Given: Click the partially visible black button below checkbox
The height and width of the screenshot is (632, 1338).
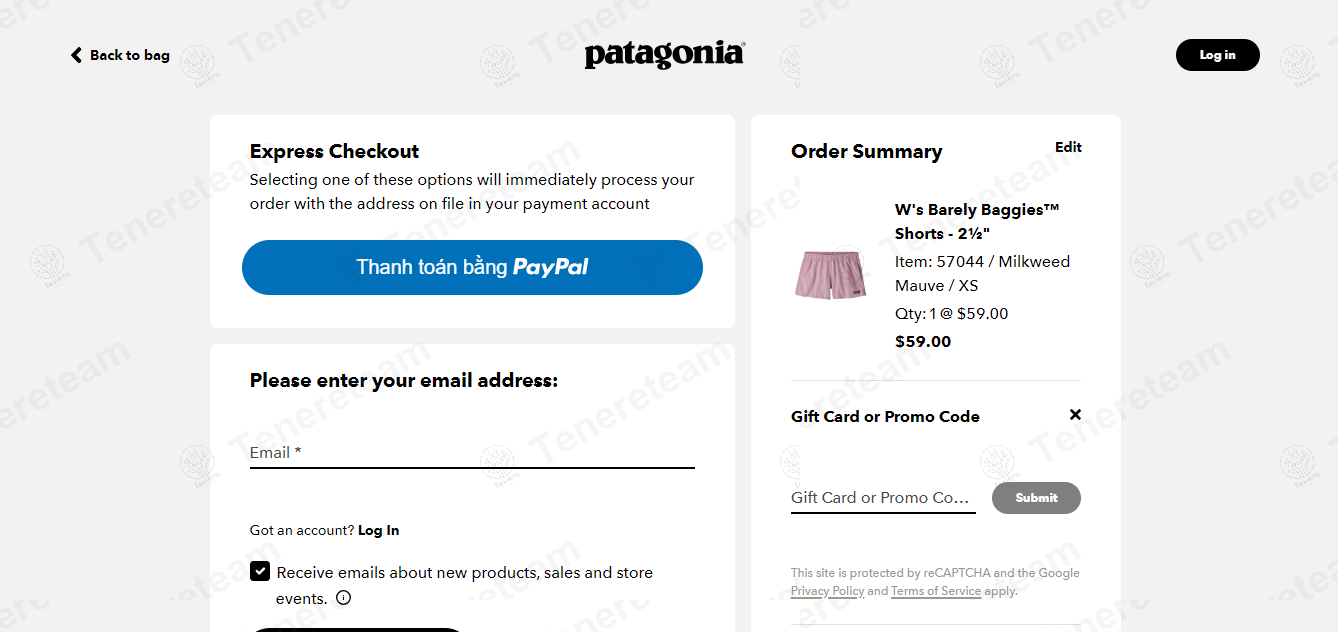Looking at the screenshot, I should coord(356,629).
